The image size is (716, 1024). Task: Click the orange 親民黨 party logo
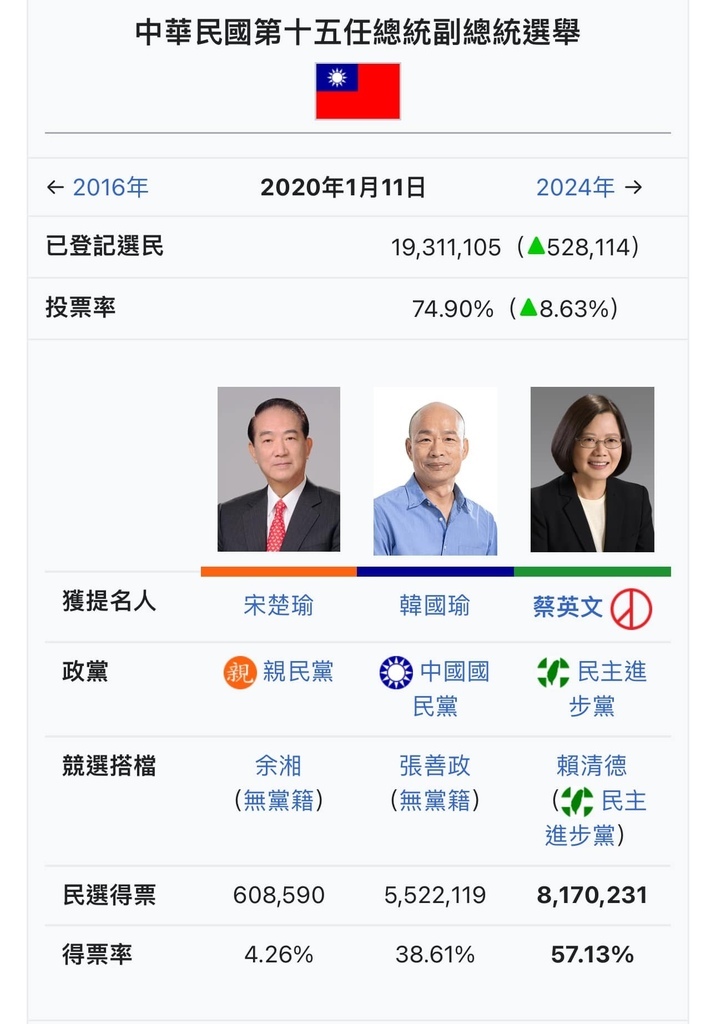tap(240, 673)
